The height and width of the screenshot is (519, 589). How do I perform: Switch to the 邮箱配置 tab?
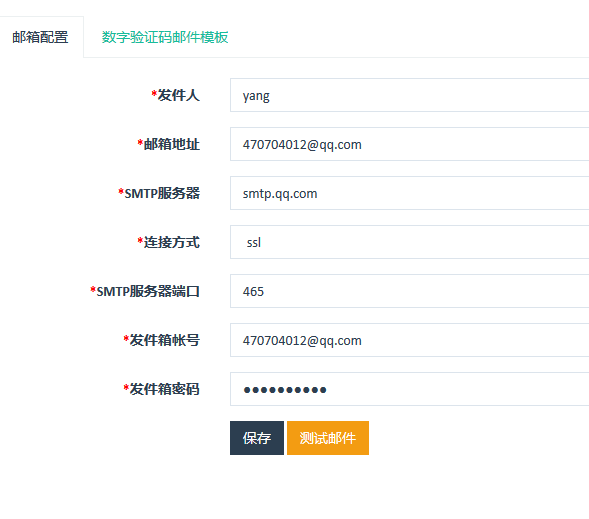pyautogui.click(x=41, y=37)
